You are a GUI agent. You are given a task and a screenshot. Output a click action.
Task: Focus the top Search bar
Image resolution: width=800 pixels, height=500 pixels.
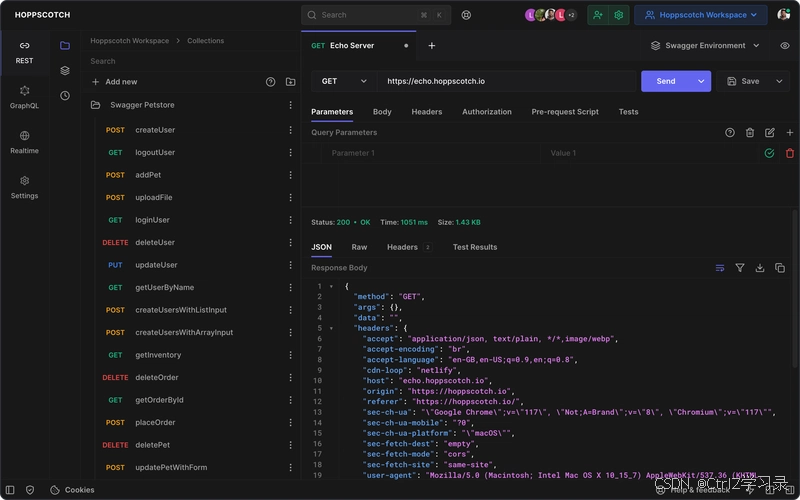point(376,15)
